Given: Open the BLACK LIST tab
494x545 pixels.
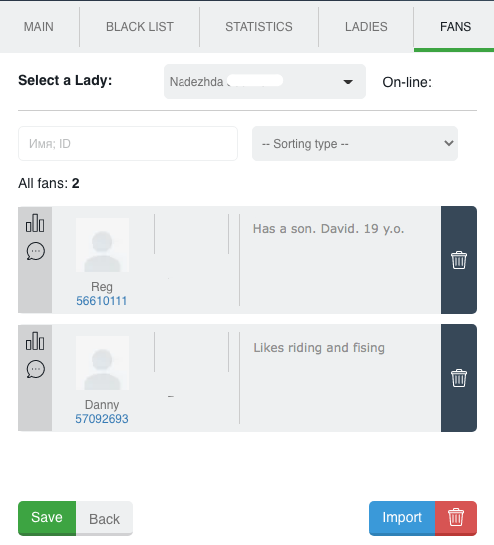Looking at the screenshot, I should [140, 27].
